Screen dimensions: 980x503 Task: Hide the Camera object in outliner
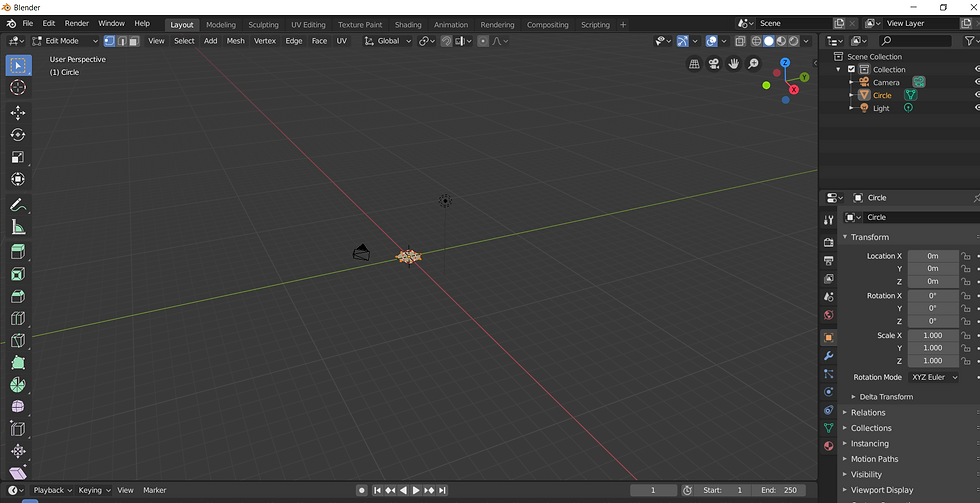(976, 82)
